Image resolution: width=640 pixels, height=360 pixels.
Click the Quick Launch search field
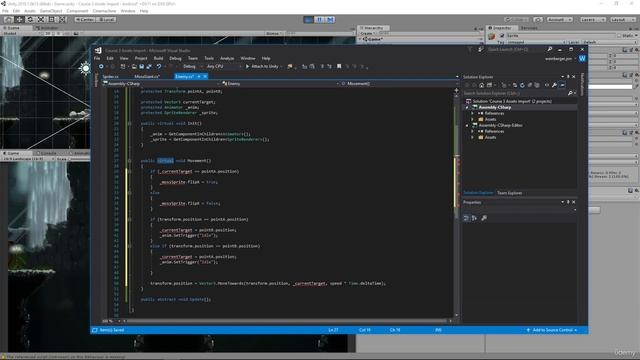click(x=516, y=49)
